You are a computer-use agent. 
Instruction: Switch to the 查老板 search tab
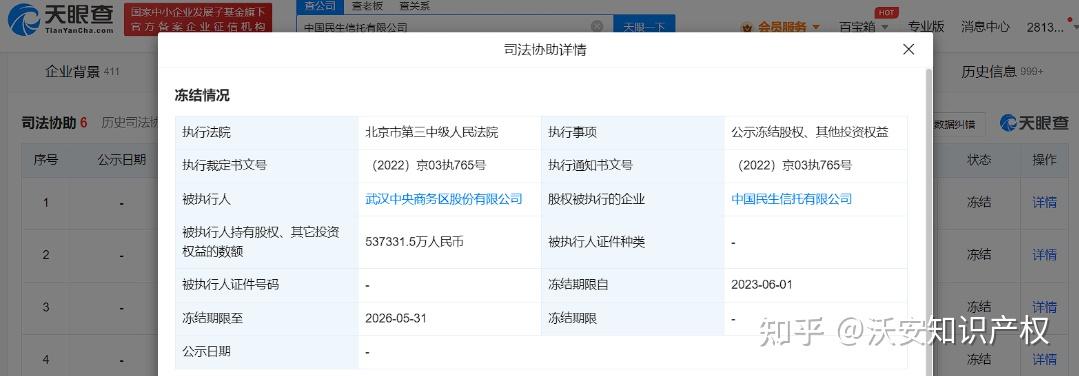tap(367, 6)
